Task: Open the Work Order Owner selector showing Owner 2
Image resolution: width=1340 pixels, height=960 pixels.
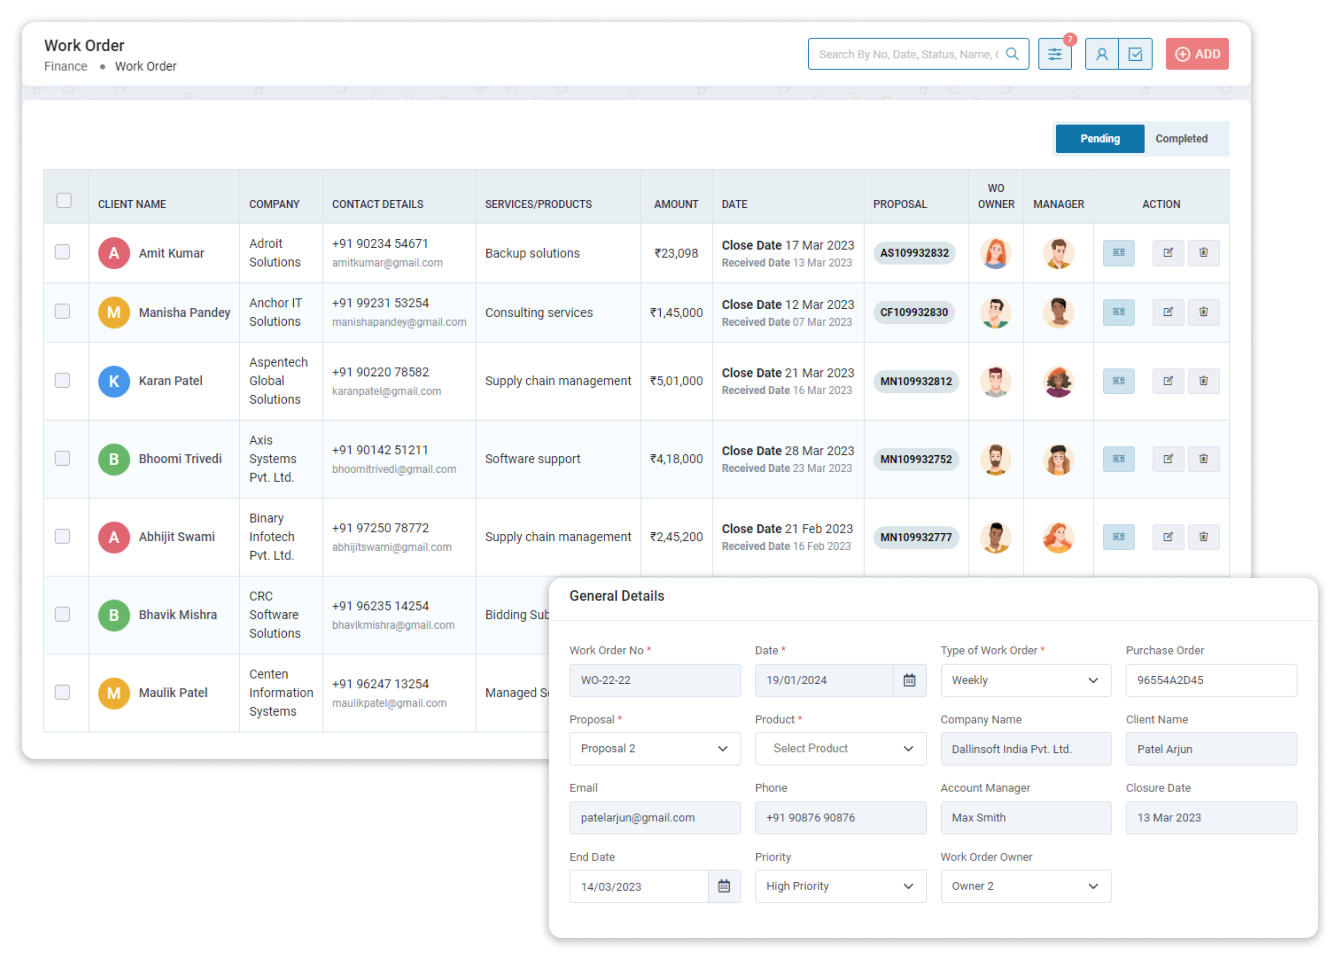Action: [x=1025, y=886]
